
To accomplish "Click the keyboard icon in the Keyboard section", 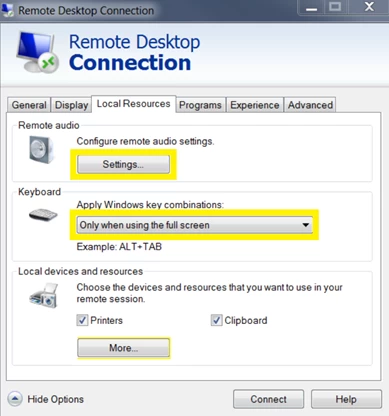I will [43, 215].
